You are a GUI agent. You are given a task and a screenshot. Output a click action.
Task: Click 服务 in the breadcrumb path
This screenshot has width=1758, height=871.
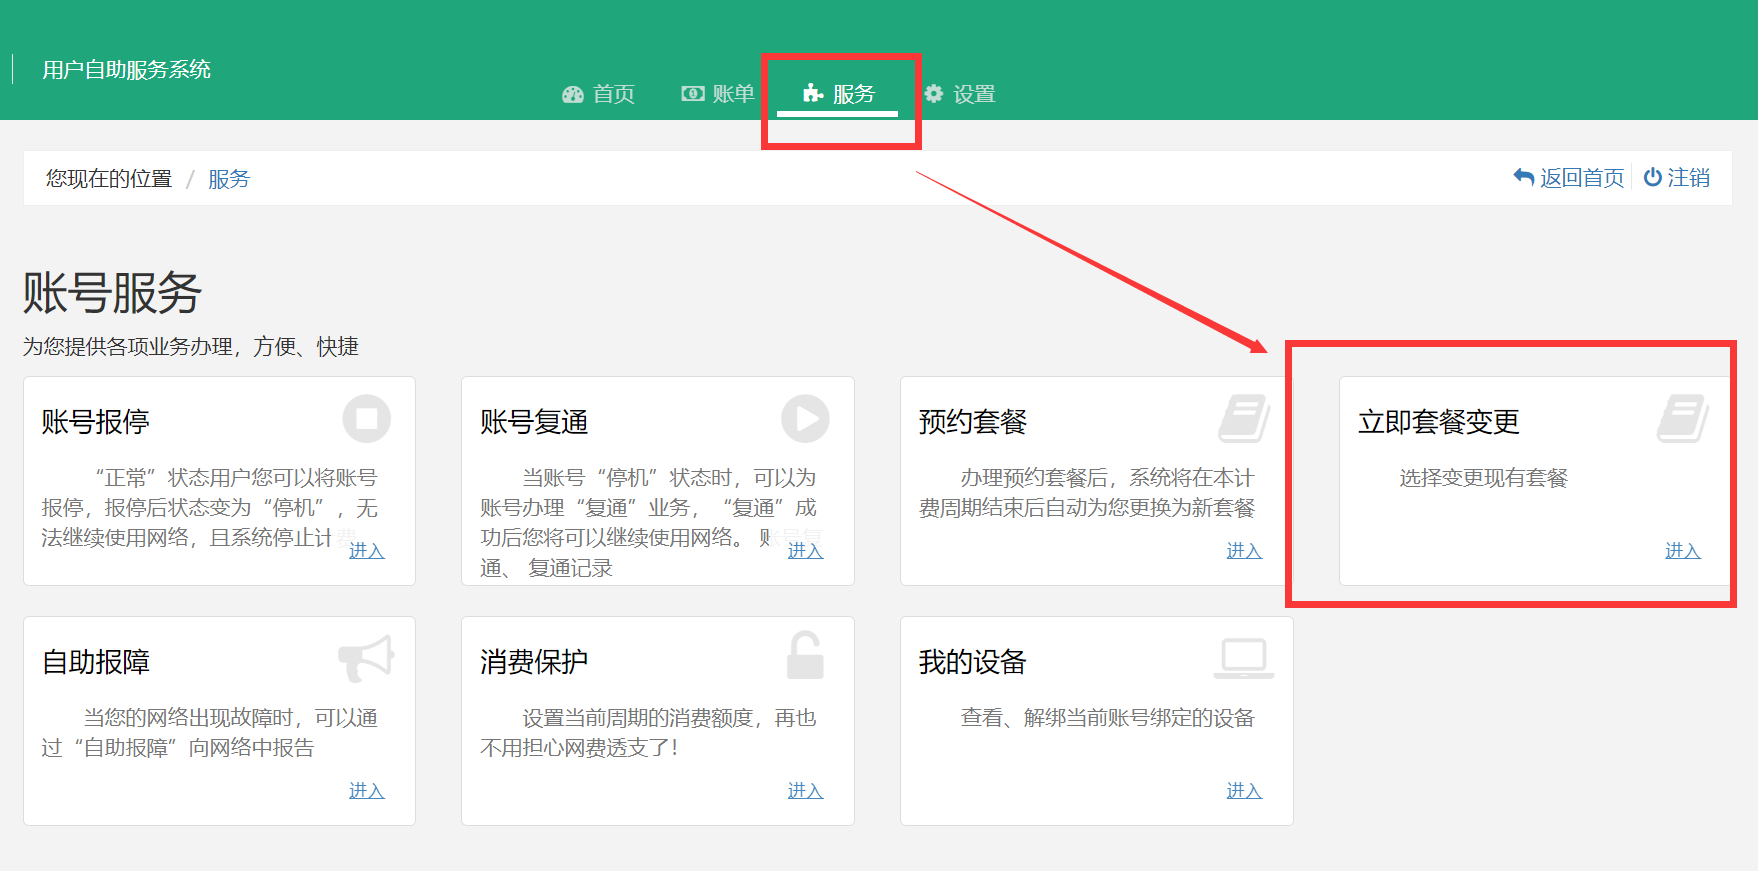pyautogui.click(x=229, y=179)
